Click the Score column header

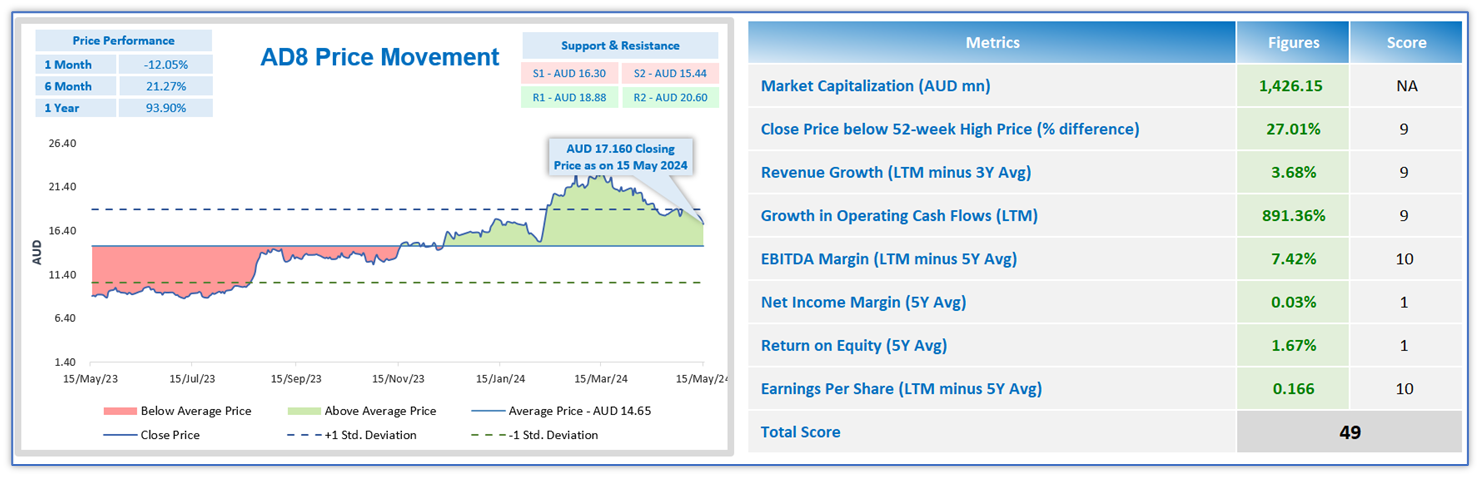[1406, 43]
